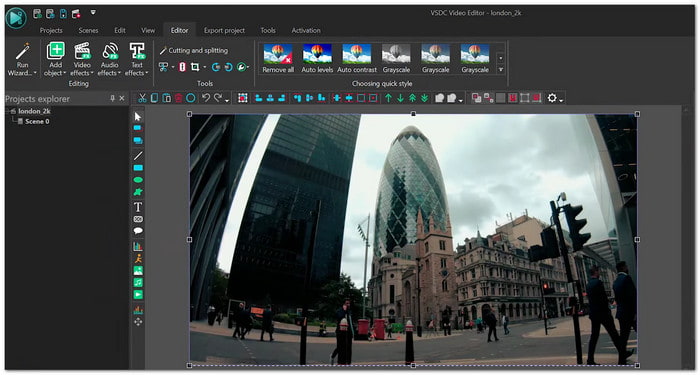Add an ellipse shape object

click(x=138, y=180)
